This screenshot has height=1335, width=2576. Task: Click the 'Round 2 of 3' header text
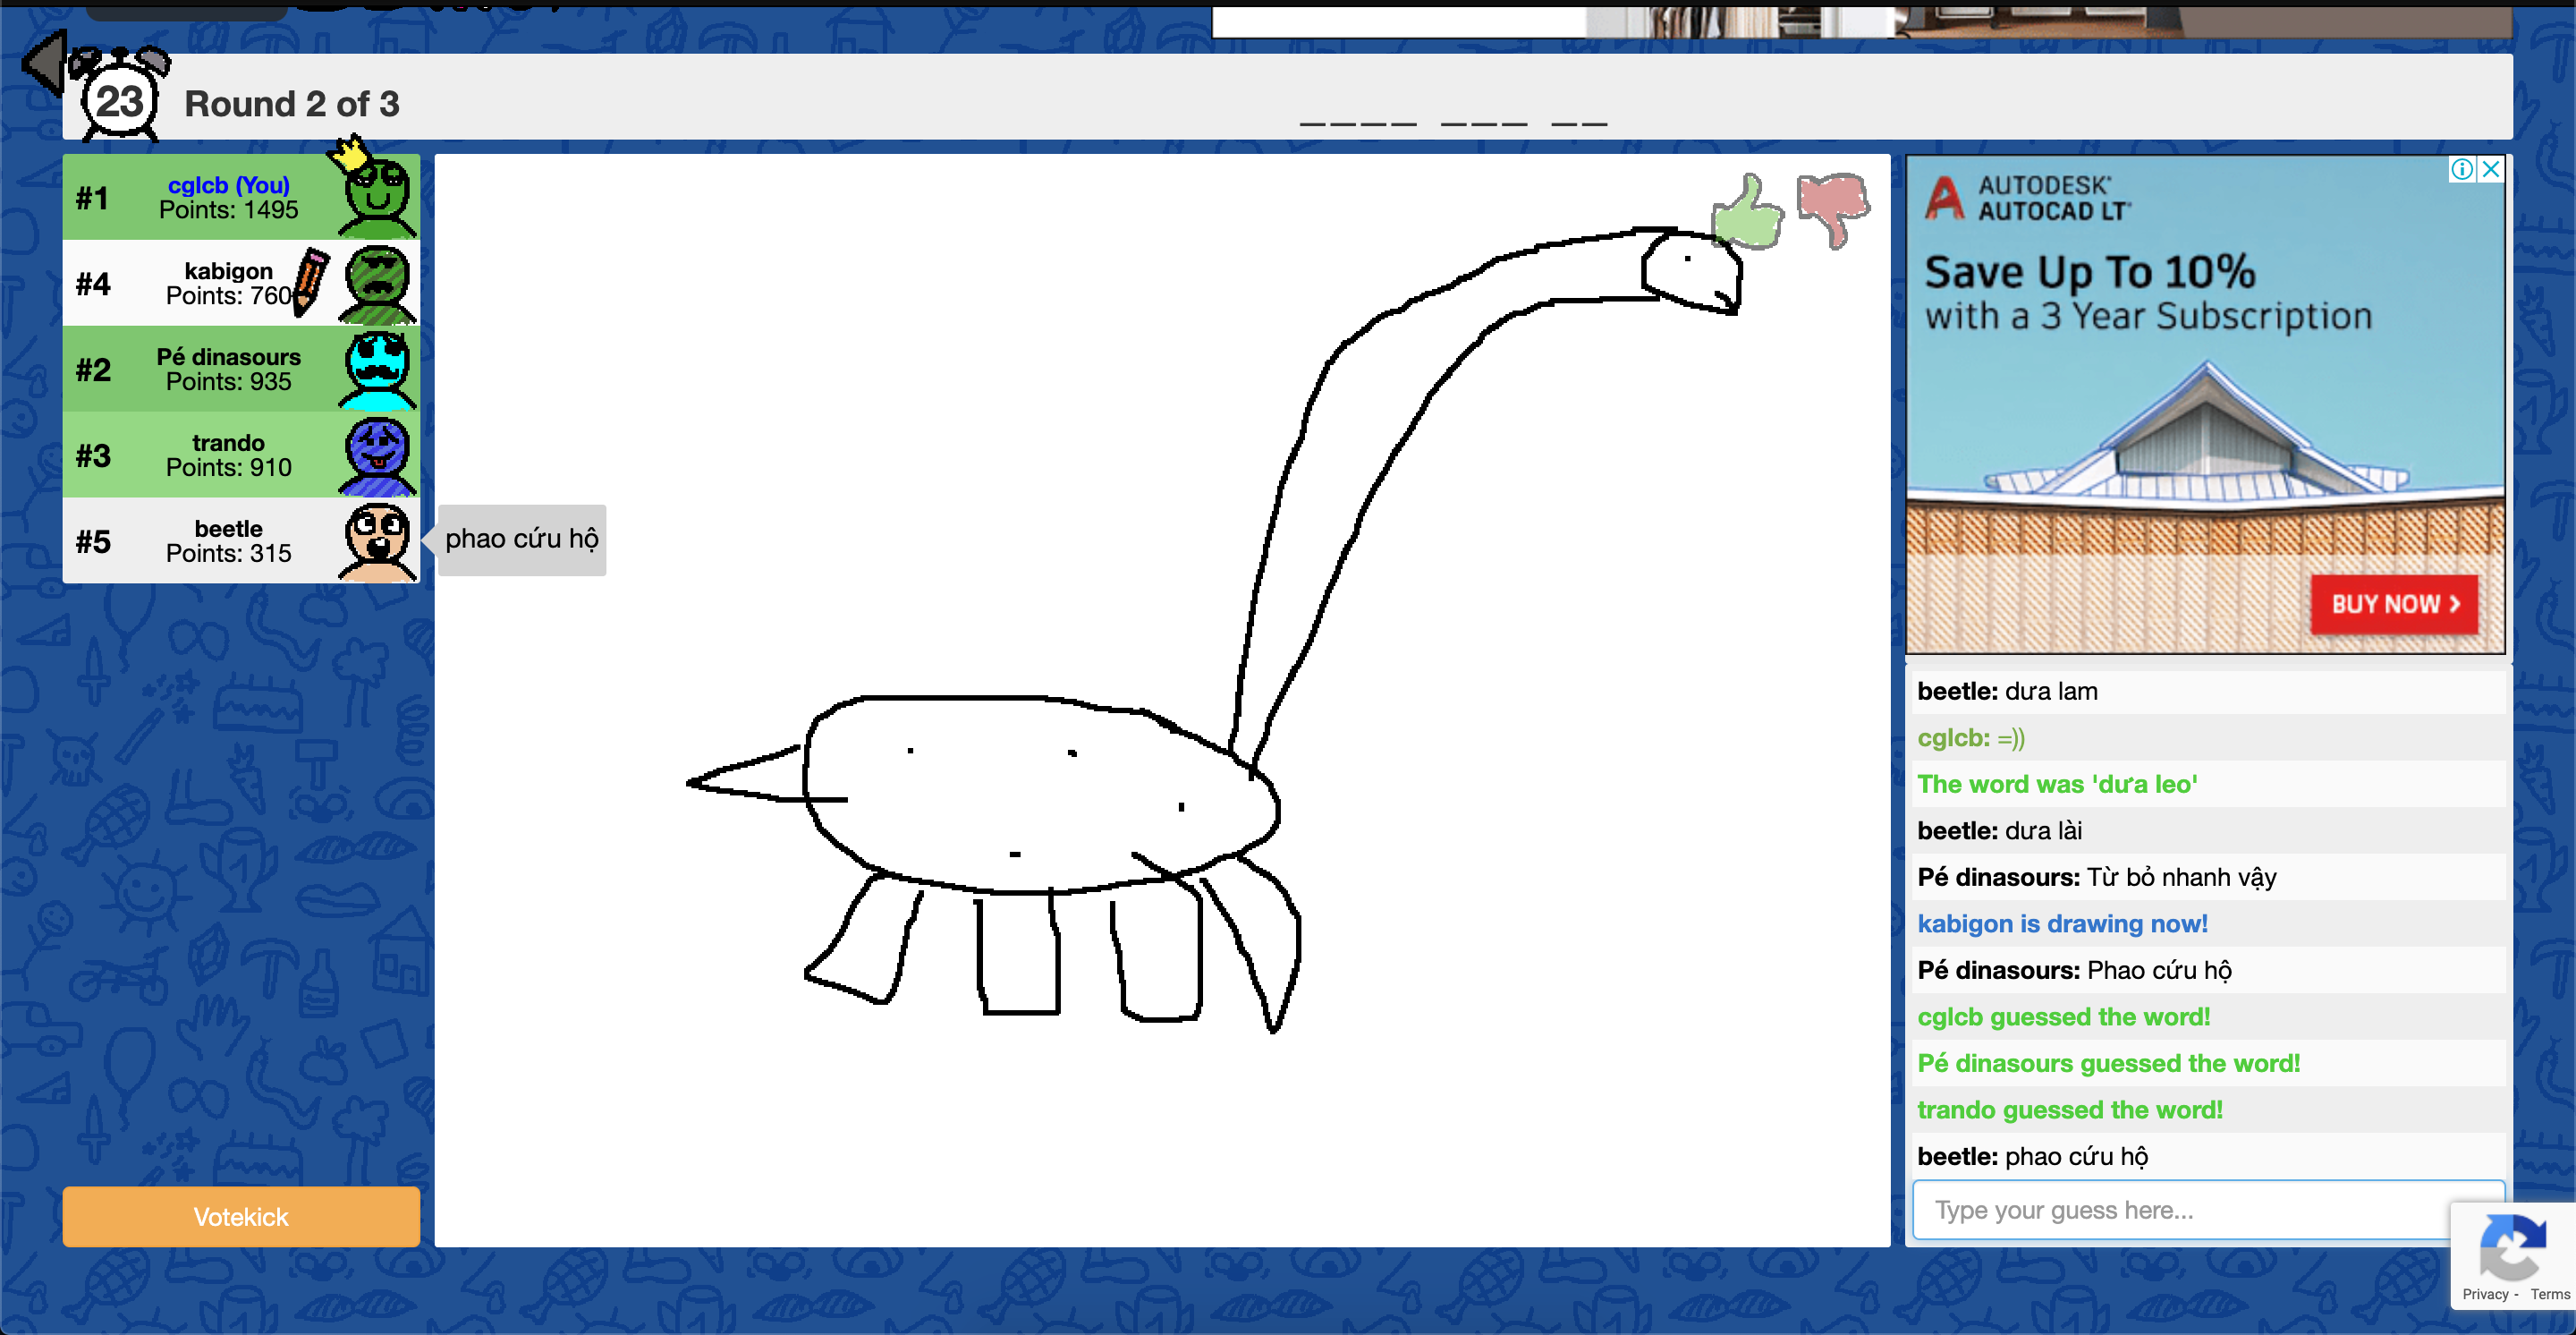tap(292, 104)
